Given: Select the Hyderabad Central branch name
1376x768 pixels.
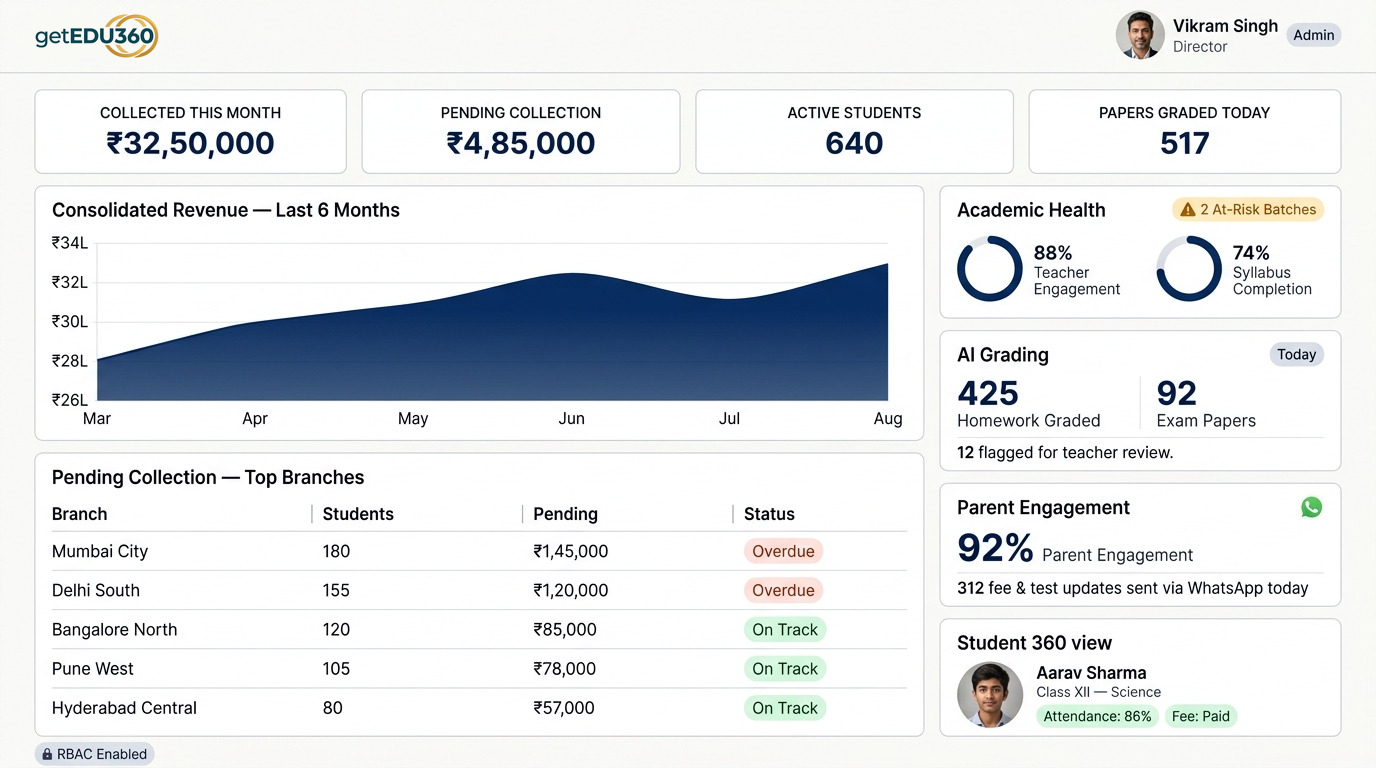Looking at the screenshot, I should [x=124, y=707].
